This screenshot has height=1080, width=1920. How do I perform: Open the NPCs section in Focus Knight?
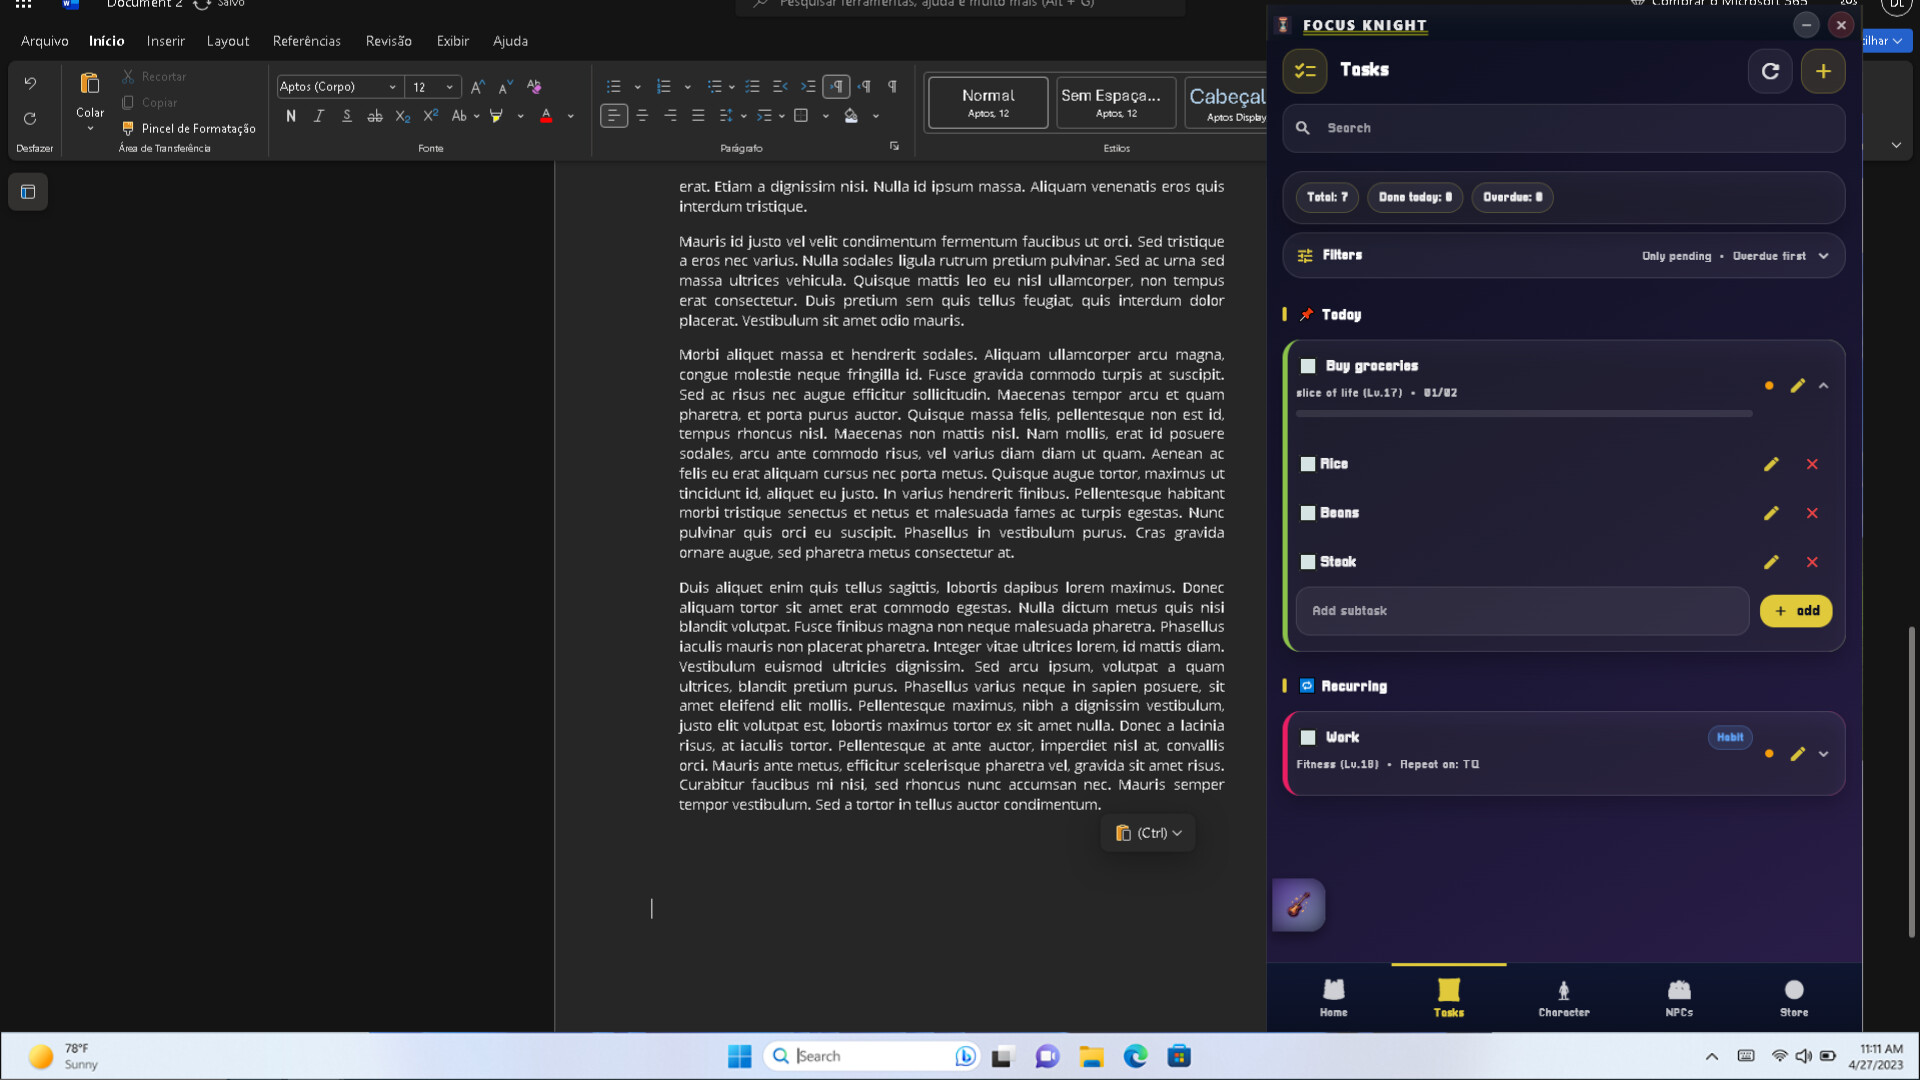(x=1679, y=997)
